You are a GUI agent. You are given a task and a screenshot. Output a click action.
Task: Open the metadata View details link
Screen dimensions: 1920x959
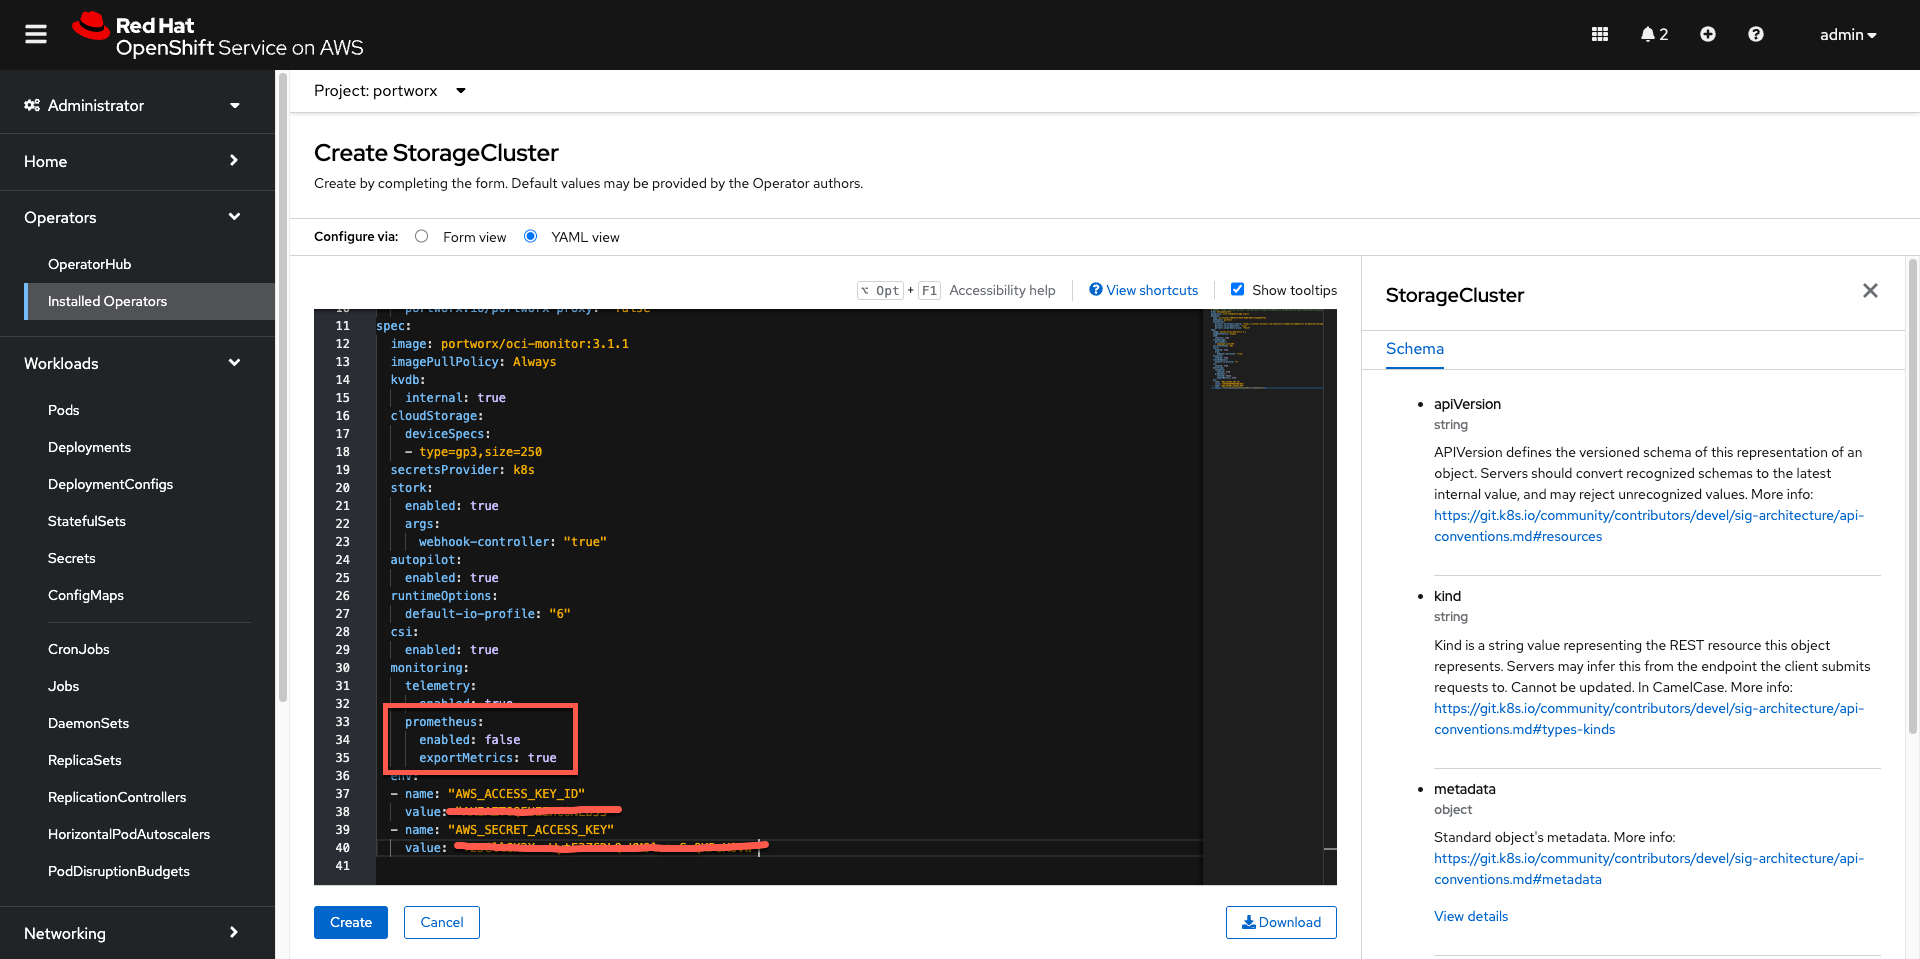coord(1470,915)
